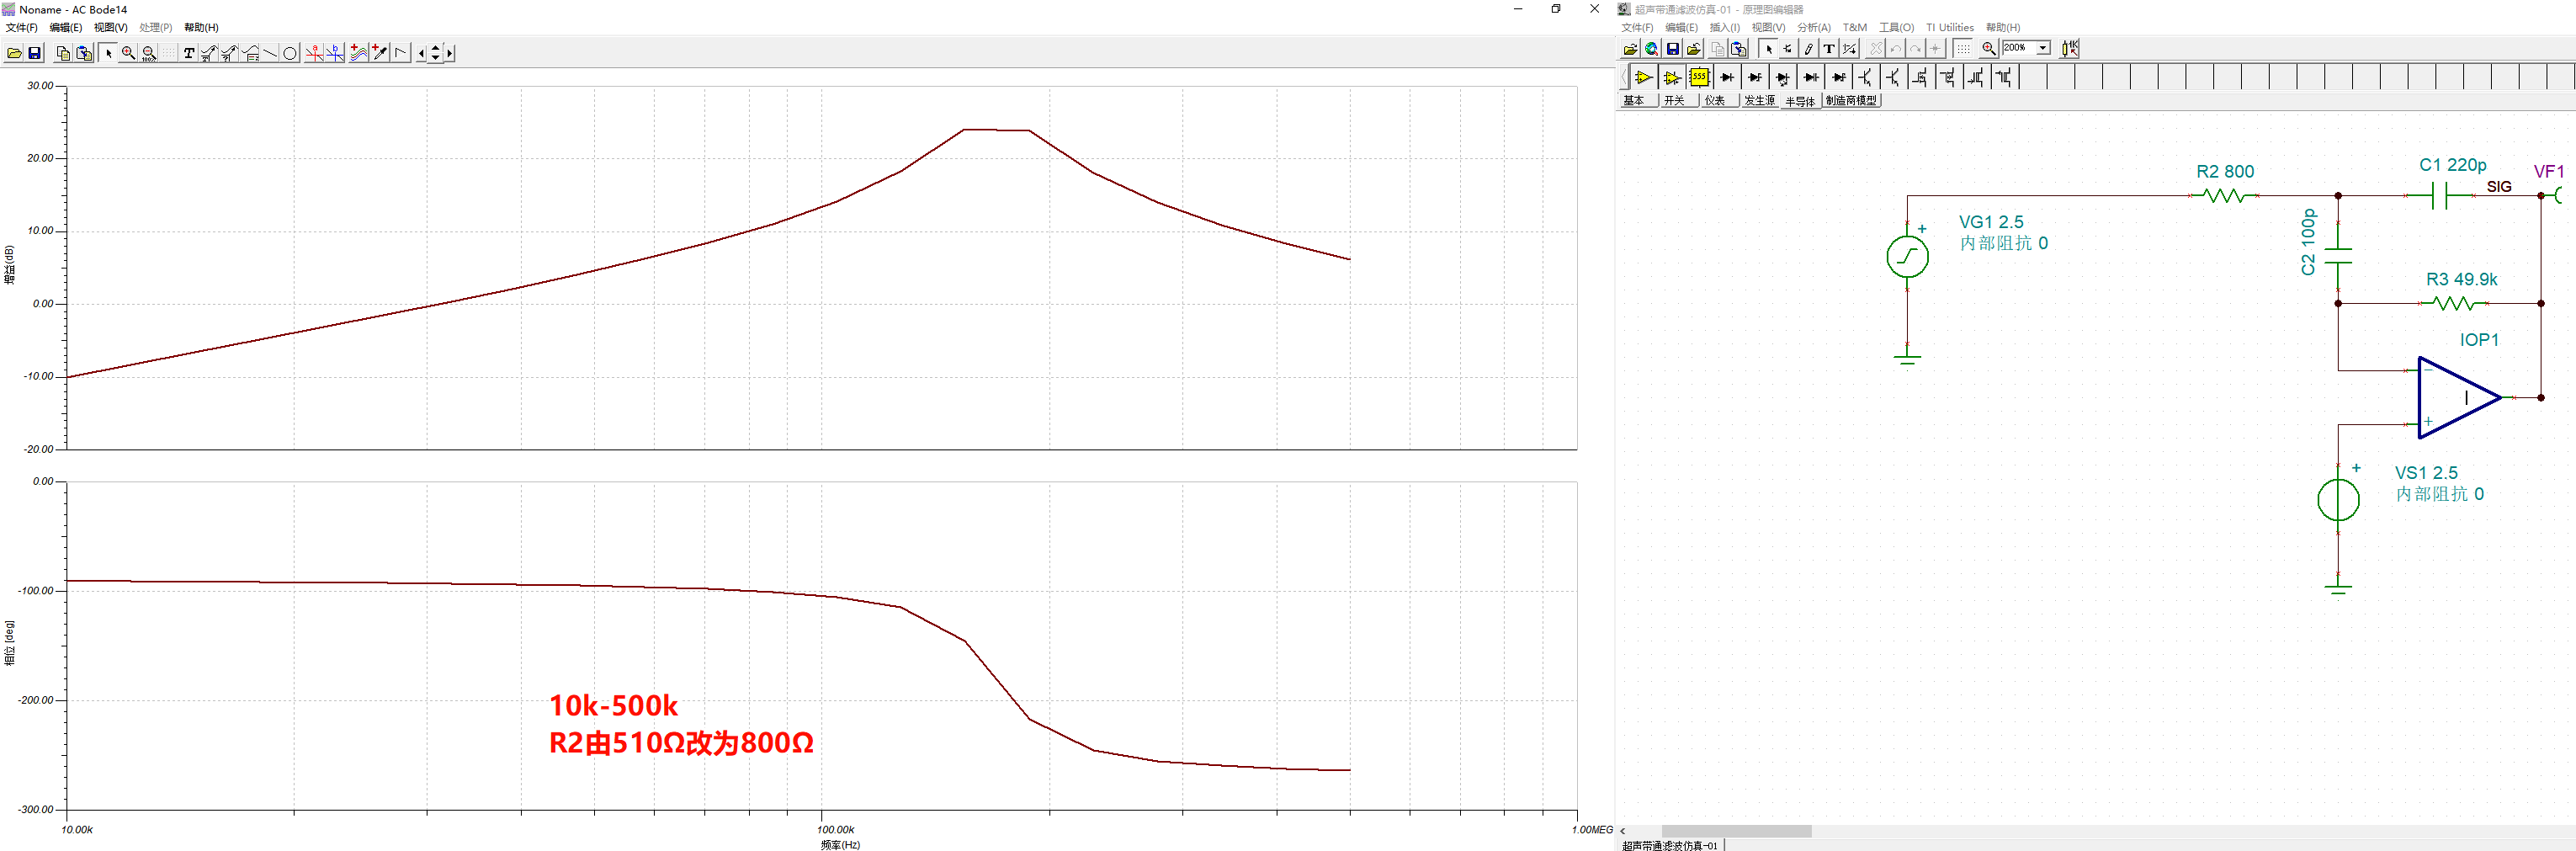Copy the Bode diagram to clipboard
The image size is (2576, 851).
[x=63, y=53]
